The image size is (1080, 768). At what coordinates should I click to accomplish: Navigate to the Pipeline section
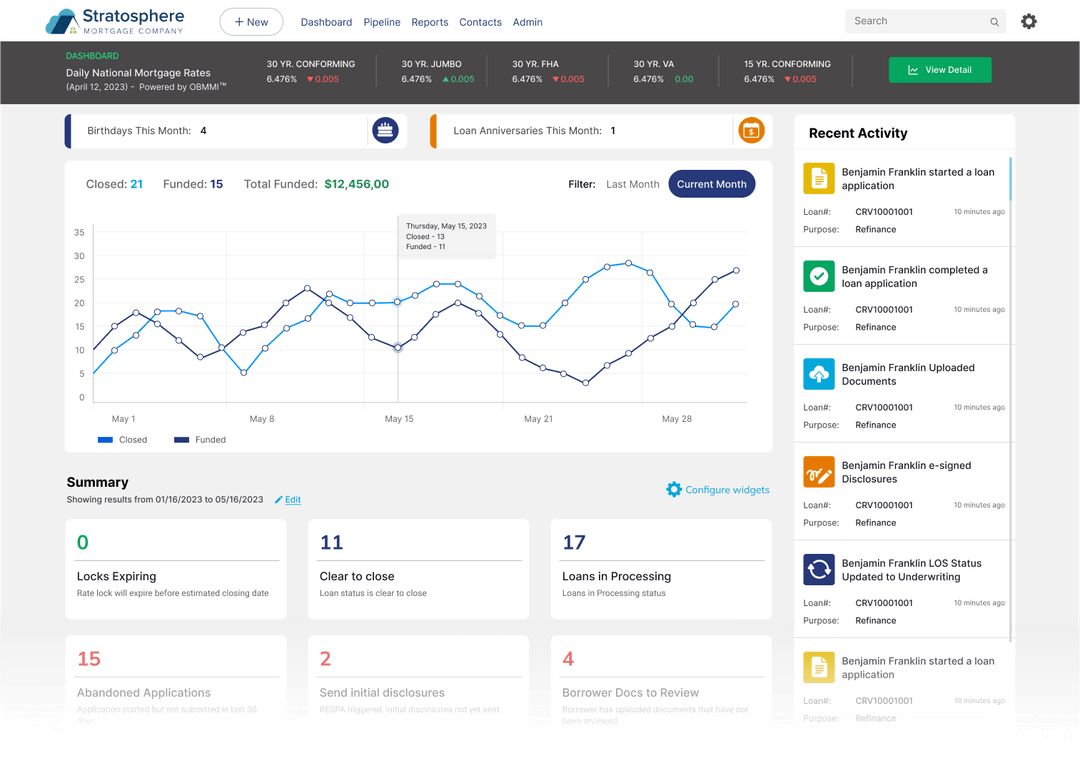click(382, 21)
